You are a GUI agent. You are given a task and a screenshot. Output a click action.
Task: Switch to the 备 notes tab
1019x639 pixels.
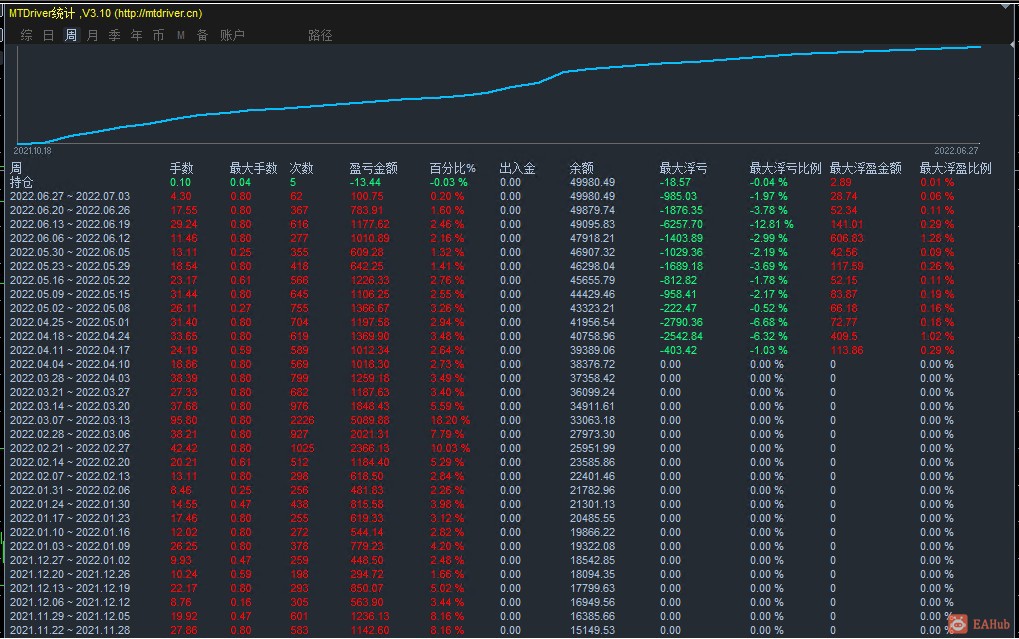(203, 35)
